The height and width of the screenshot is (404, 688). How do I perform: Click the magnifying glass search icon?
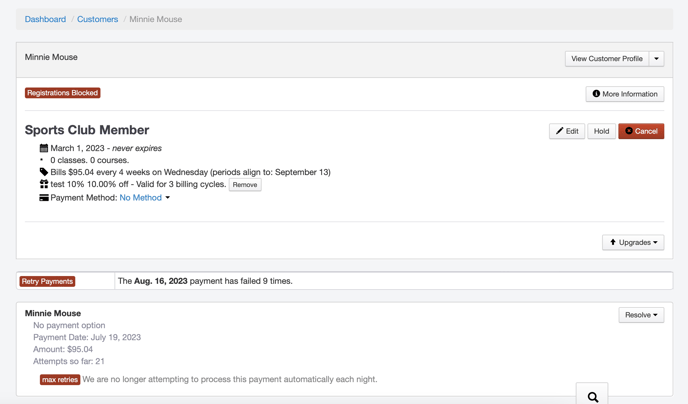593,397
